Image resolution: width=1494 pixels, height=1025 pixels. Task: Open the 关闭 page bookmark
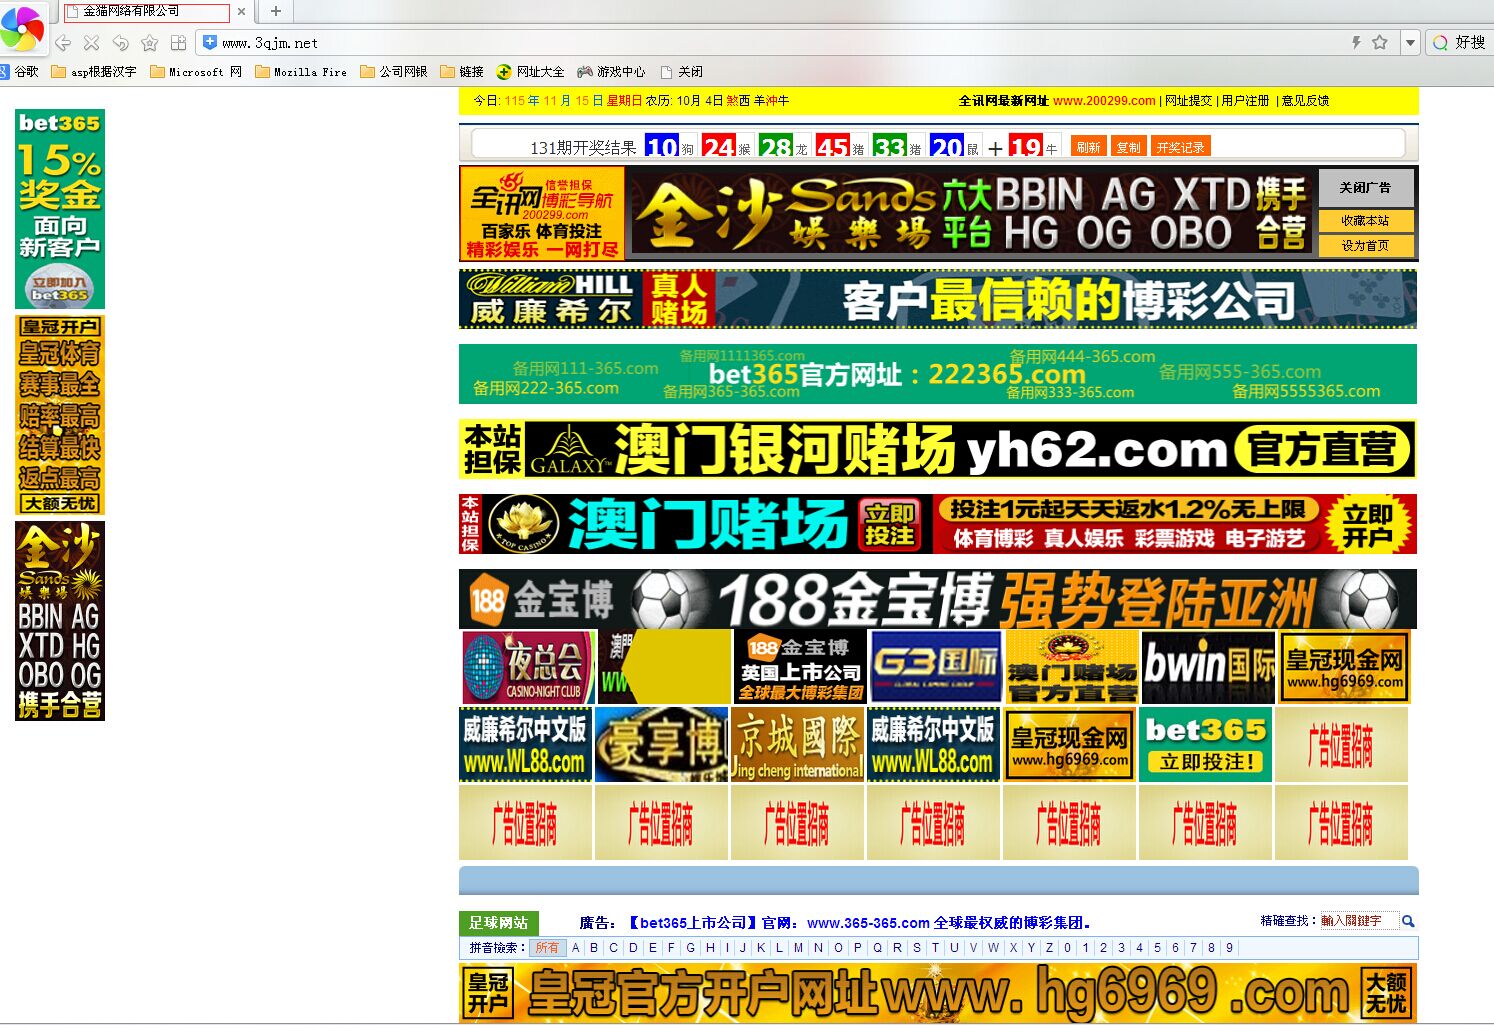coord(681,72)
